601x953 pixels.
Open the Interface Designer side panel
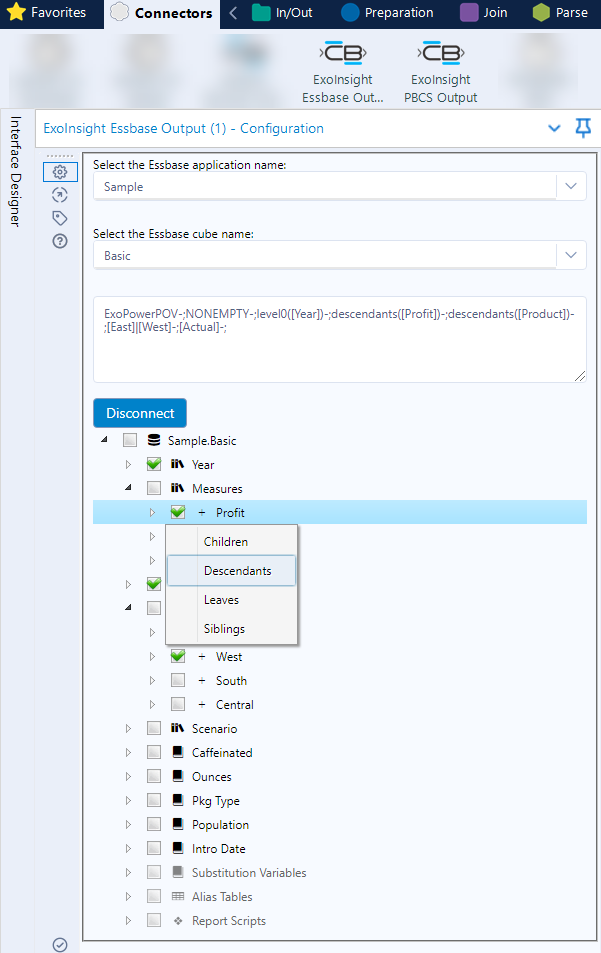[x=16, y=171]
